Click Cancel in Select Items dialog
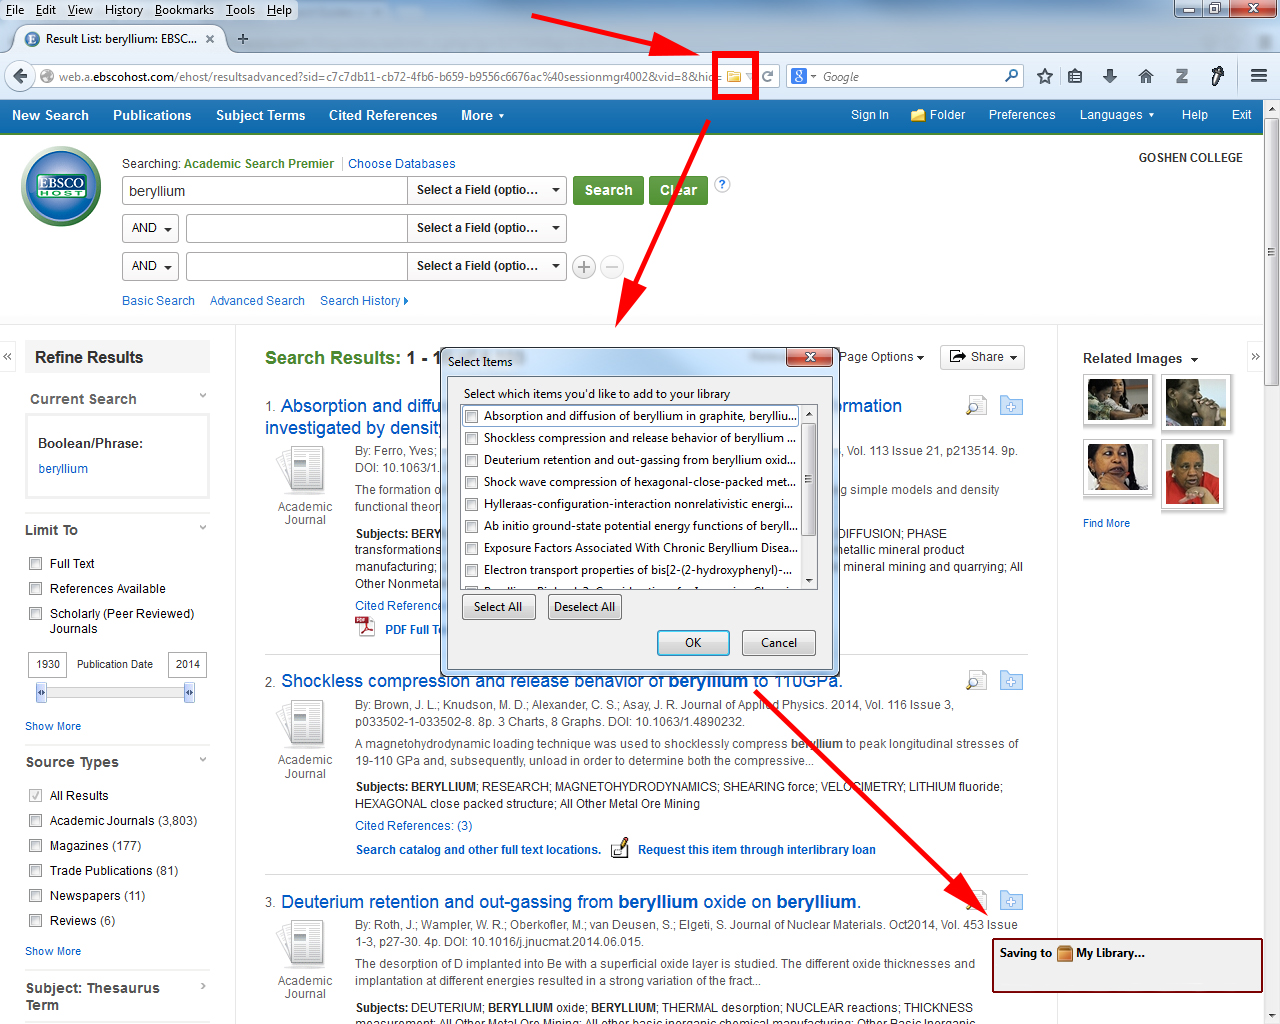The height and width of the screenshot is (1024, 1280). 779,643
